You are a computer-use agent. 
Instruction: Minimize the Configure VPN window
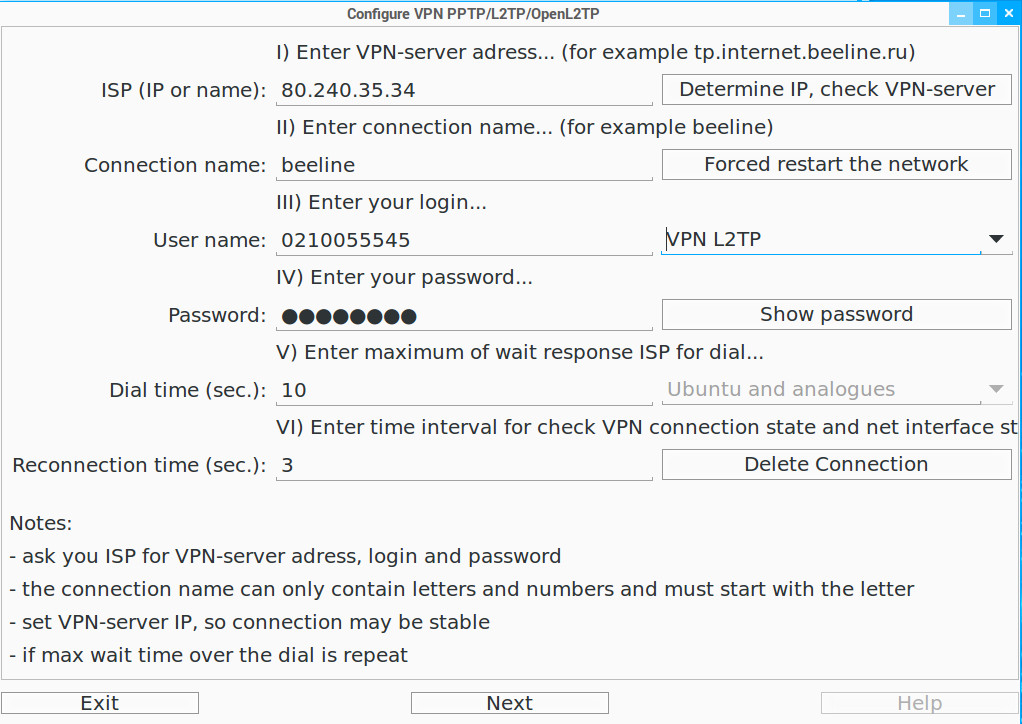tap(963, 14)
